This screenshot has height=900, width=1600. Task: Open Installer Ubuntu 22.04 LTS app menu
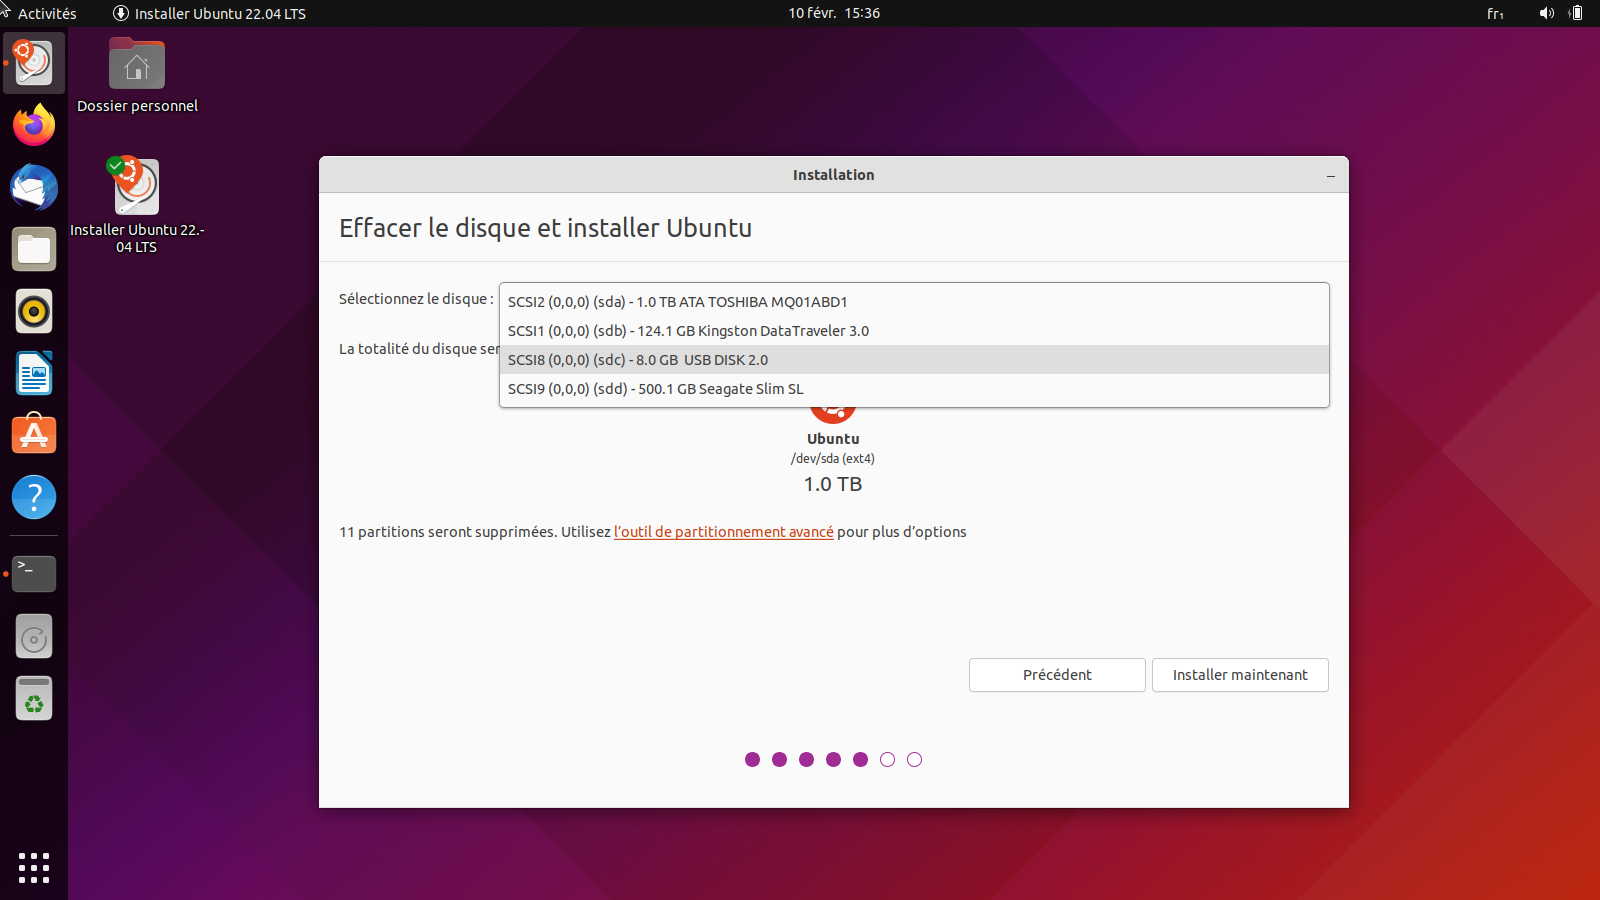click(210, 13)
